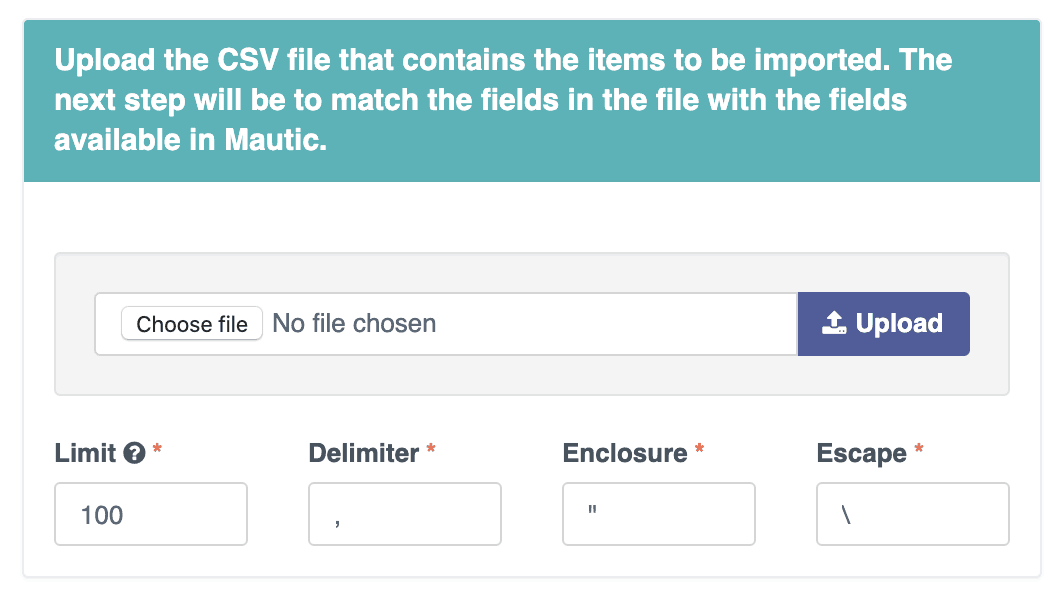Click the Enclosure field label
The height and width of the screenshot is (598, 1060).
coord(625,453)
